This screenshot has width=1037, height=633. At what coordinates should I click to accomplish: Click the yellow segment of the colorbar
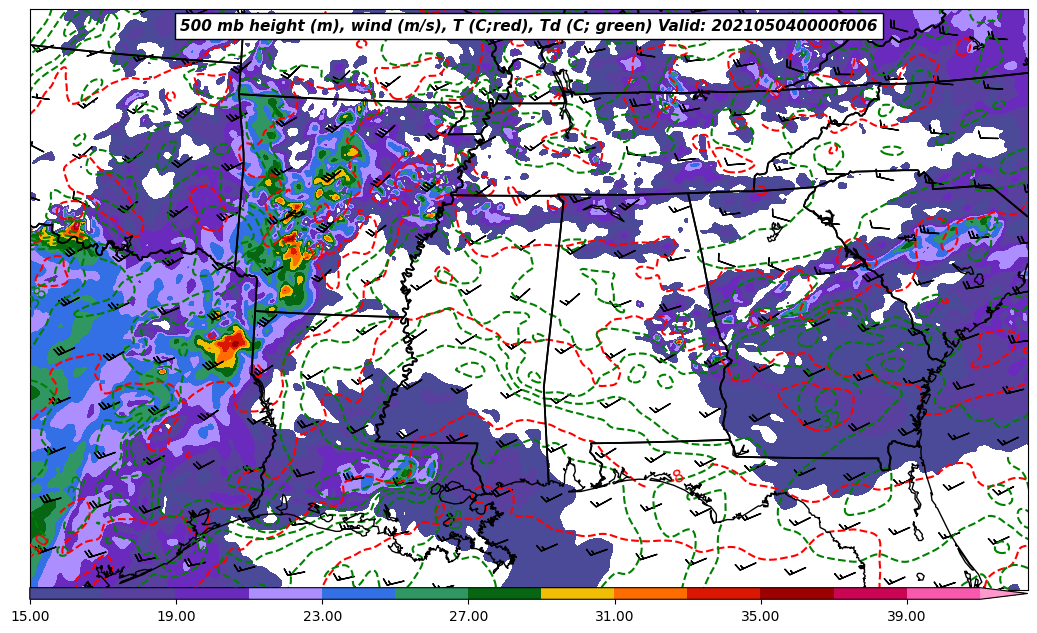(x=577, y=593)
